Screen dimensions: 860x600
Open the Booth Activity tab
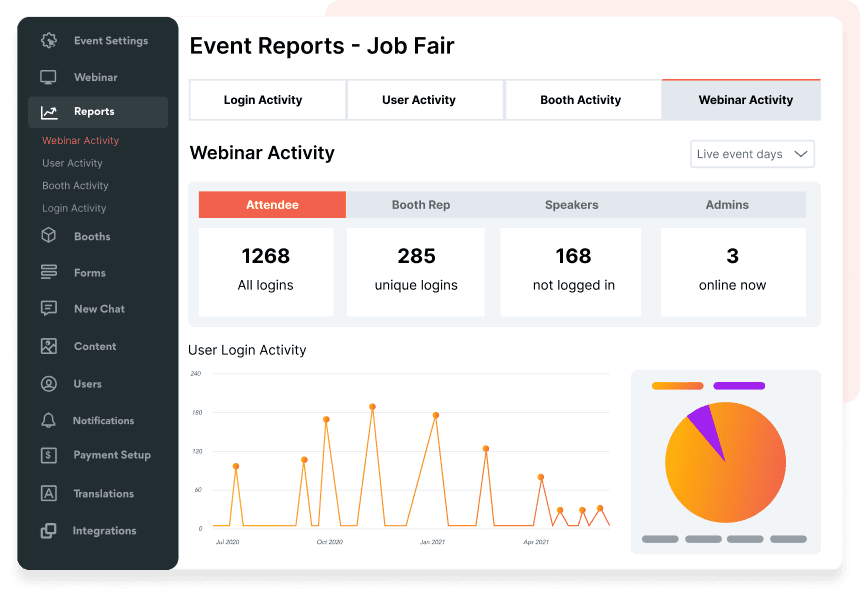583,100
